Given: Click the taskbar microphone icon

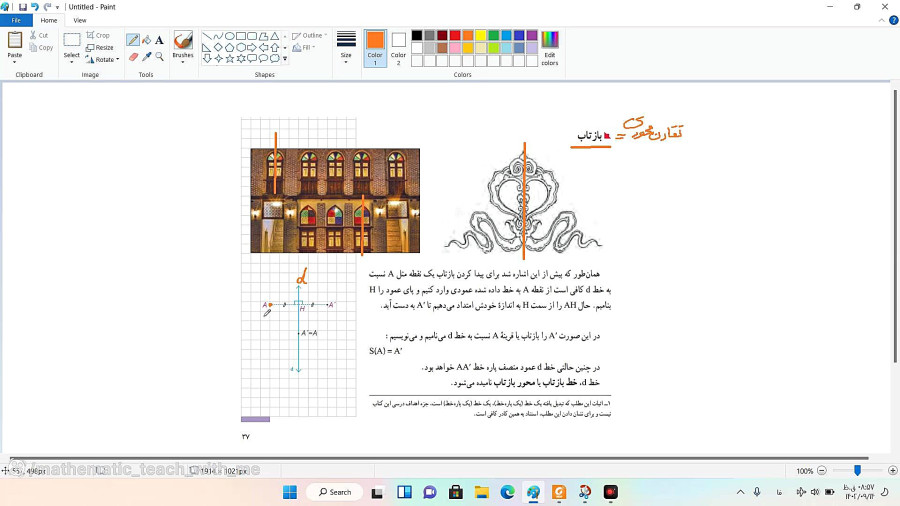Looking at the screenshot, I should coord(757,492).
